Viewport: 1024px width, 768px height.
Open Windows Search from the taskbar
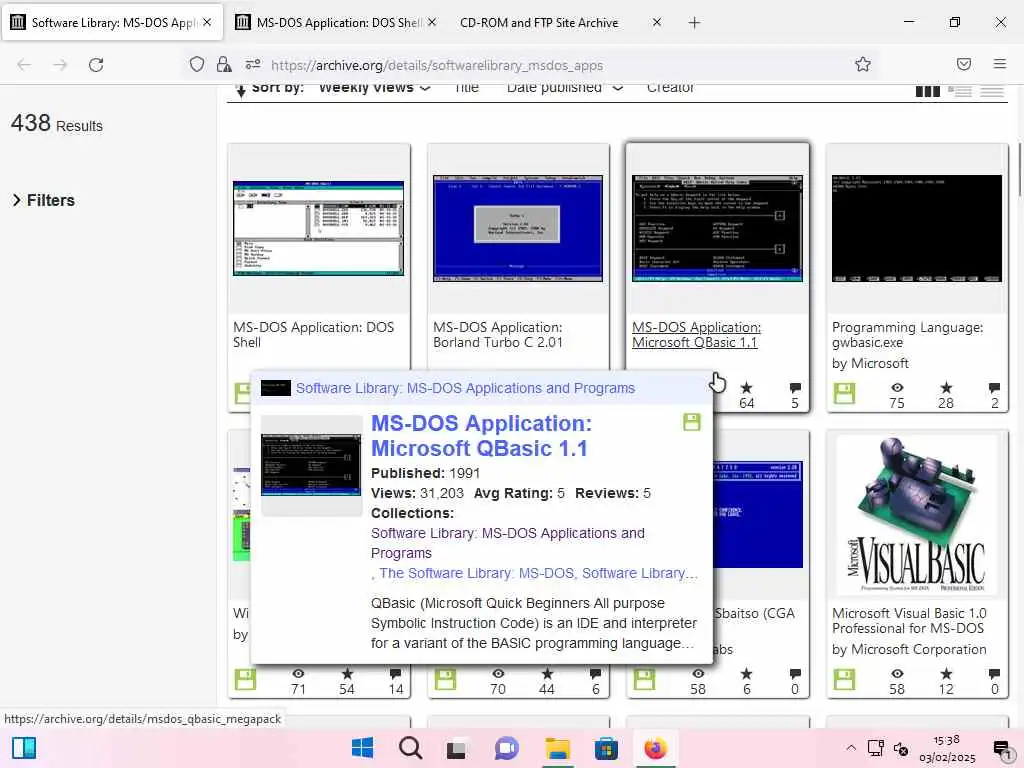[x=410, y=748]
